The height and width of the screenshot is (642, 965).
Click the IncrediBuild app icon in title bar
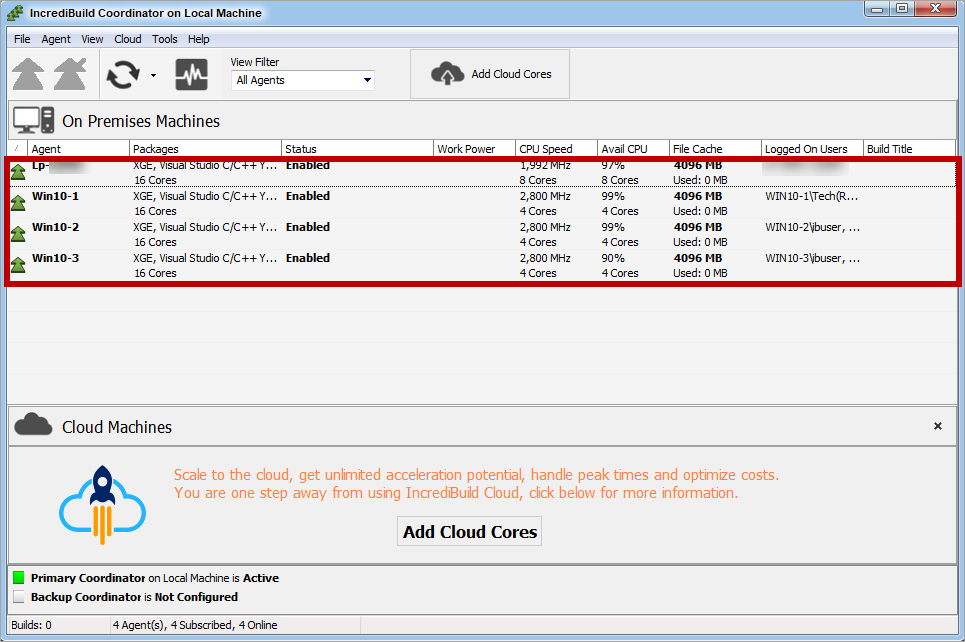point(15,12)
